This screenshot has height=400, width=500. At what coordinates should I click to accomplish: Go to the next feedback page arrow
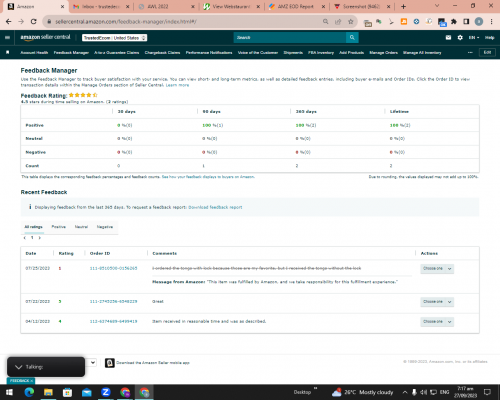click(x=40, y=238)
